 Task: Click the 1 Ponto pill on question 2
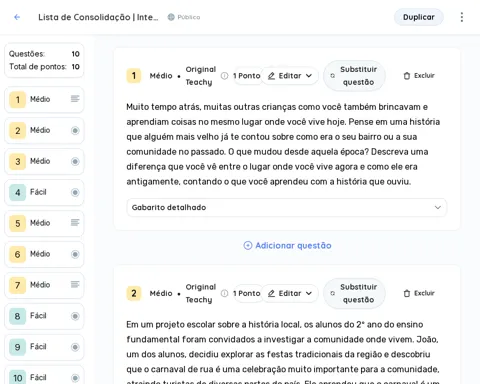(246, 293)
